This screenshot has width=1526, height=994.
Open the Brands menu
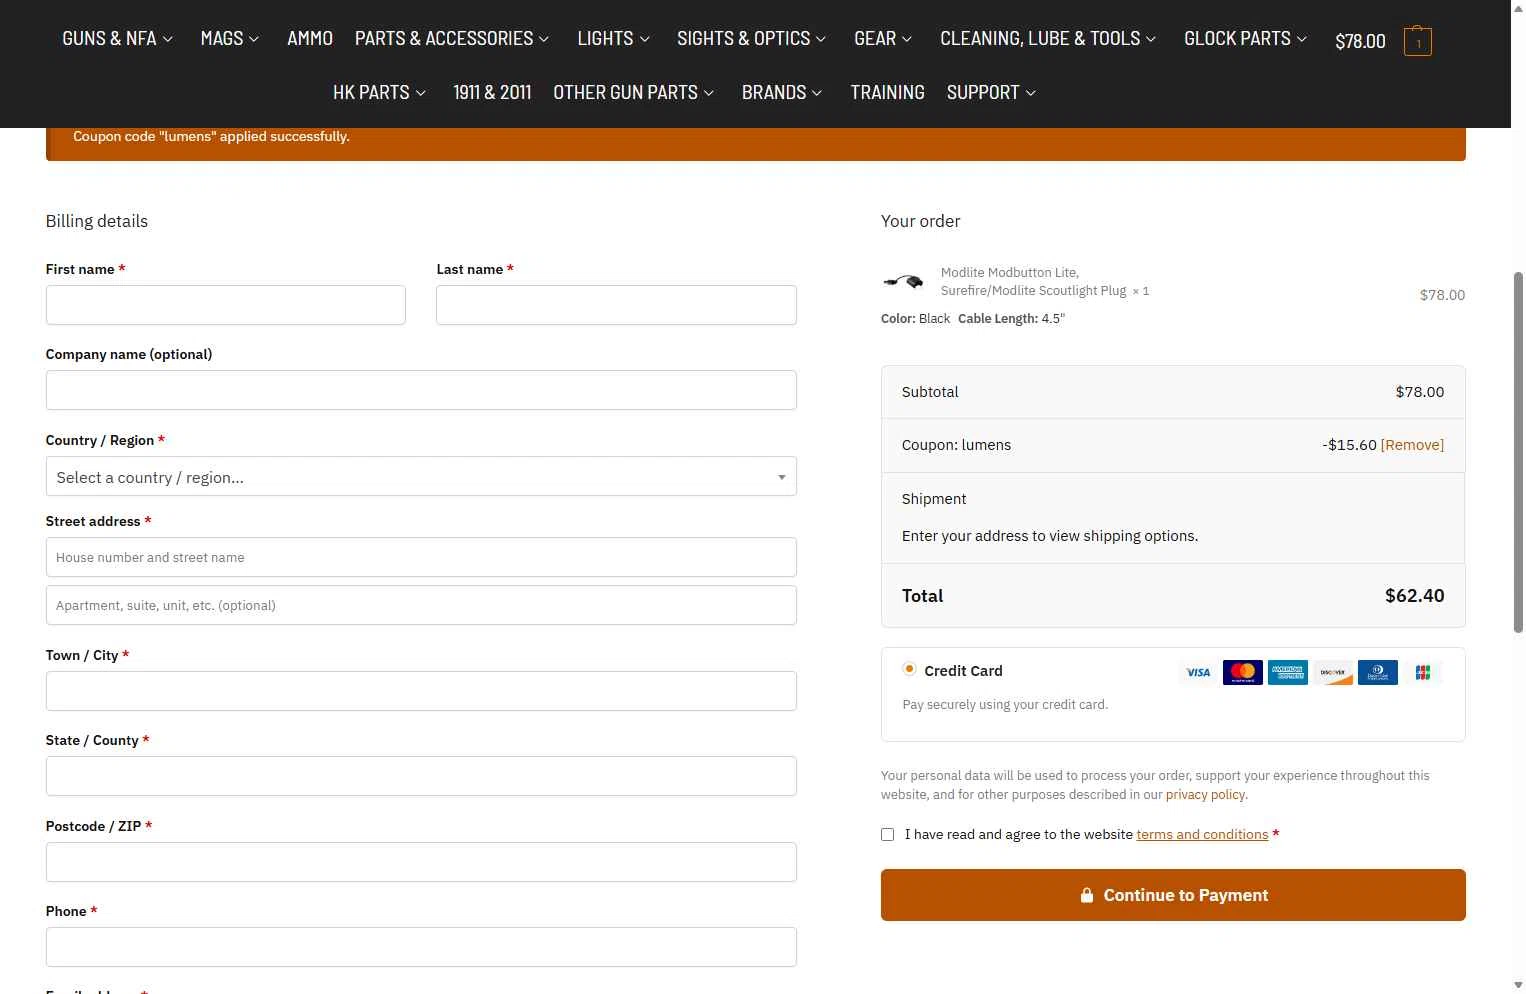pyautogui.click(x=782, y=93)
